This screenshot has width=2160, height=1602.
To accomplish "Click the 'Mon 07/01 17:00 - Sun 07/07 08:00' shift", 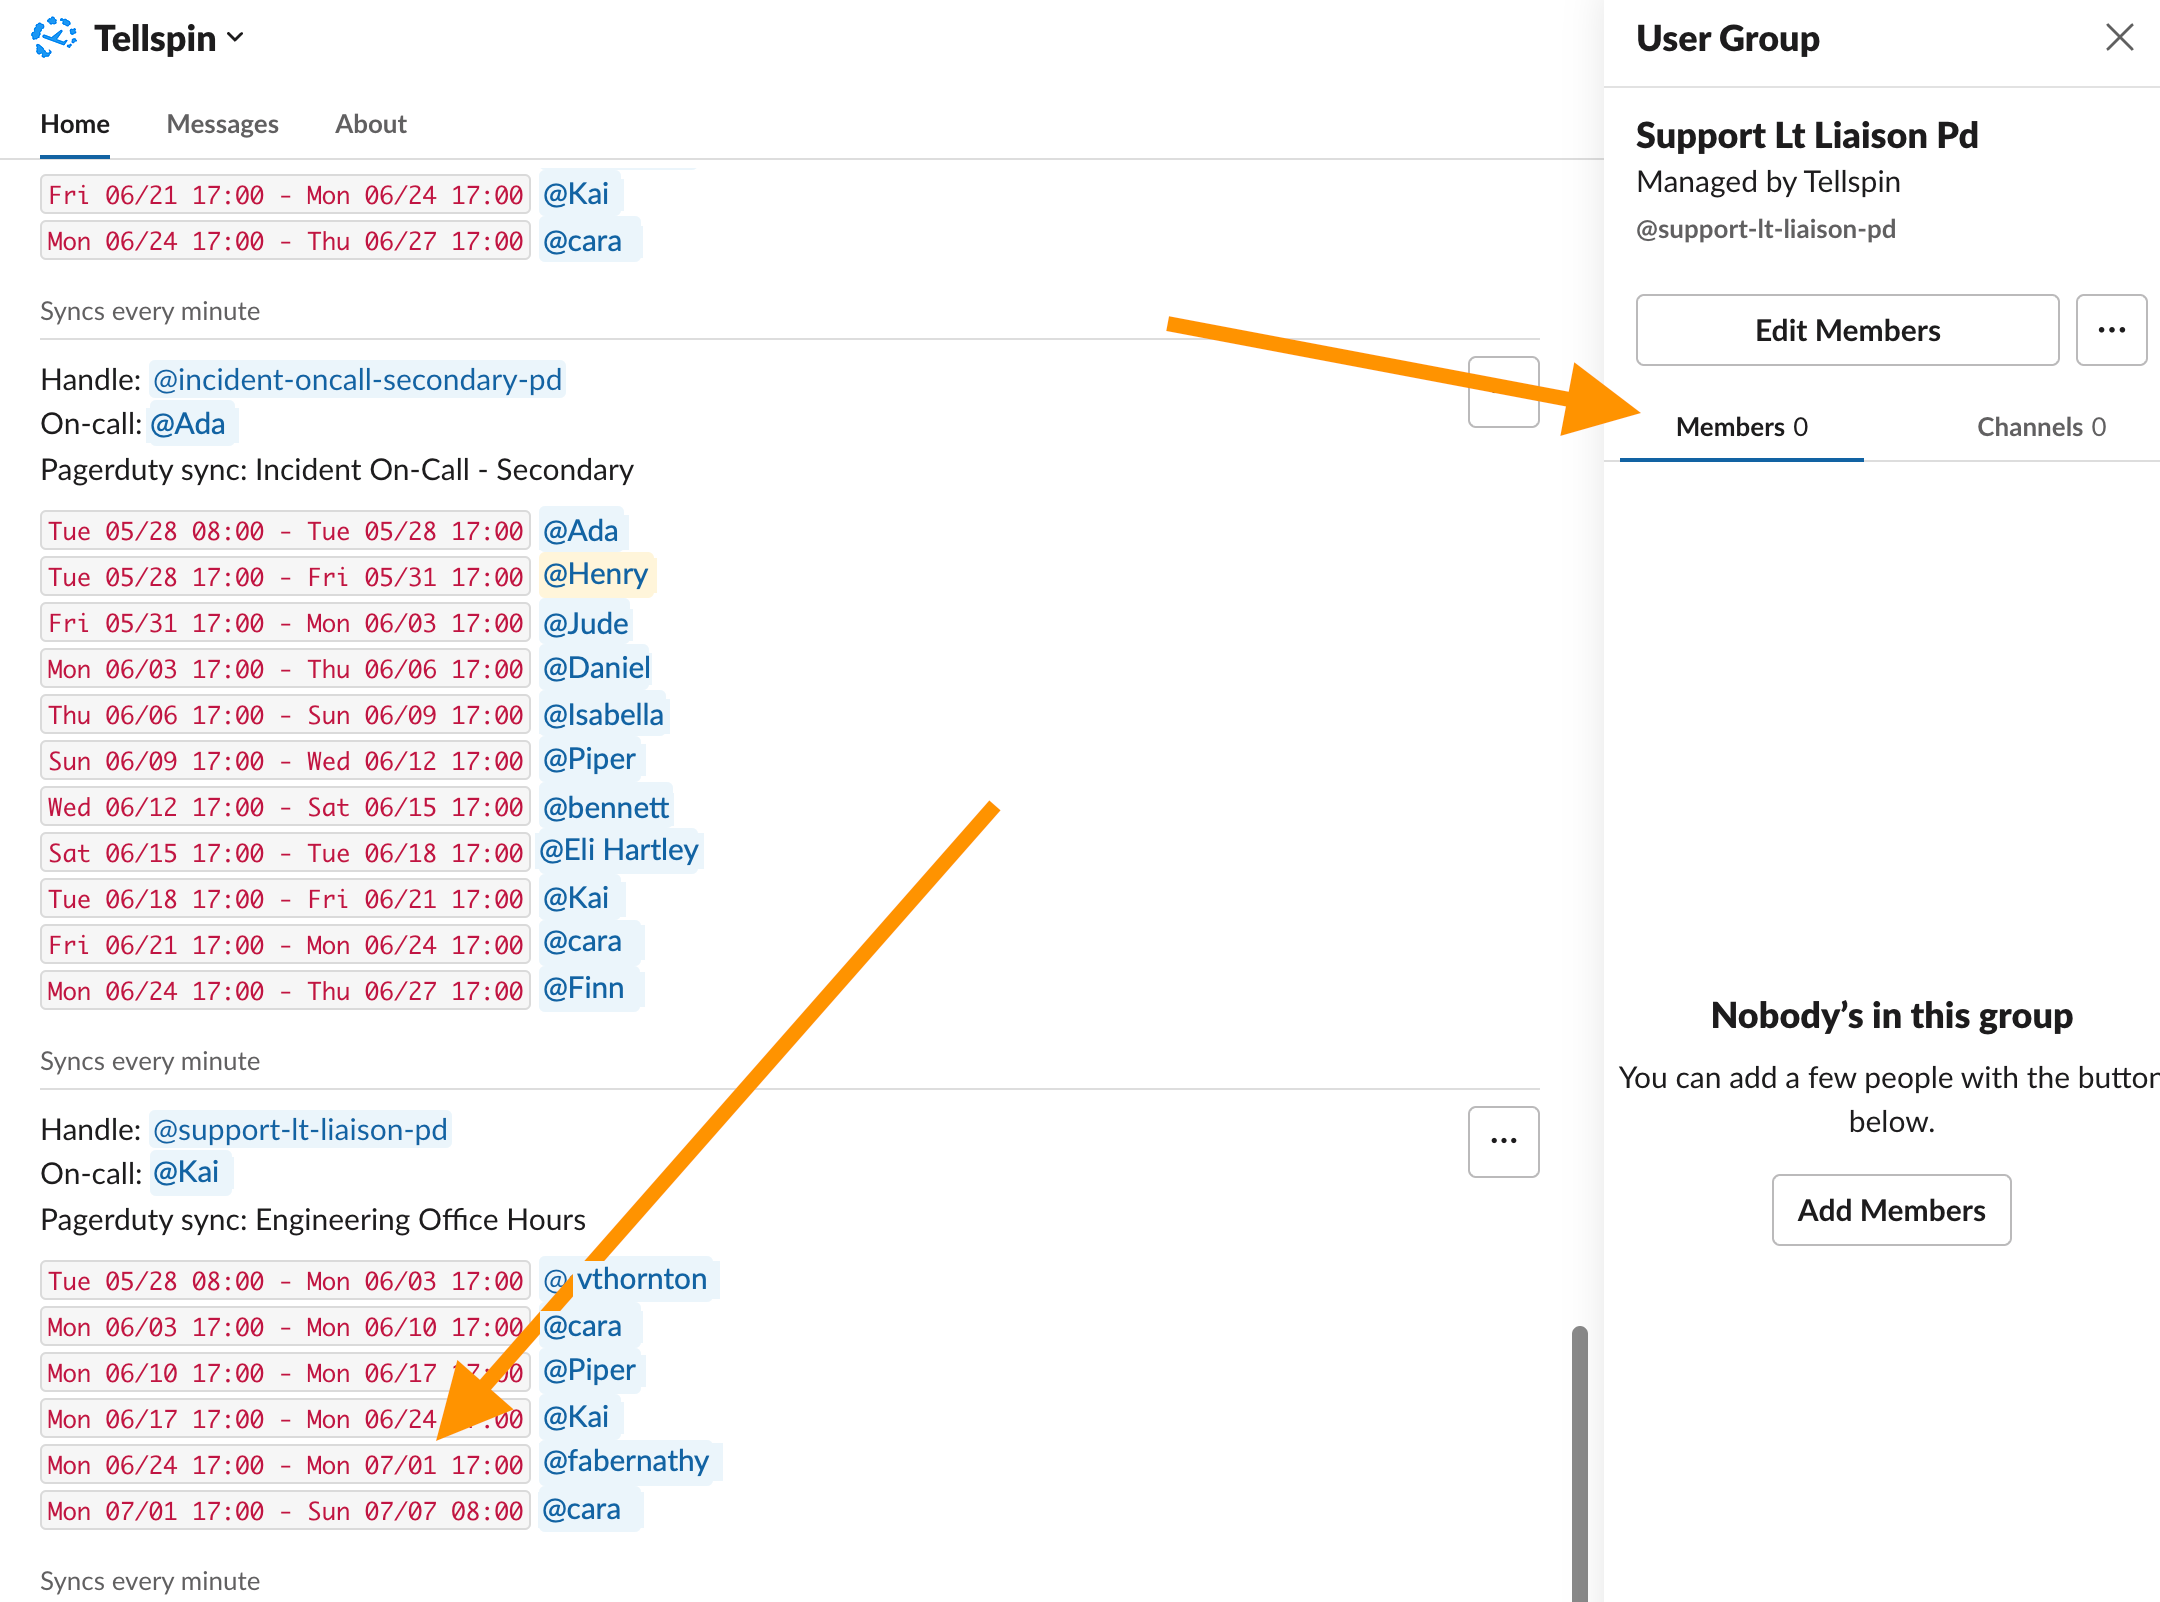I will [285, 1511].
